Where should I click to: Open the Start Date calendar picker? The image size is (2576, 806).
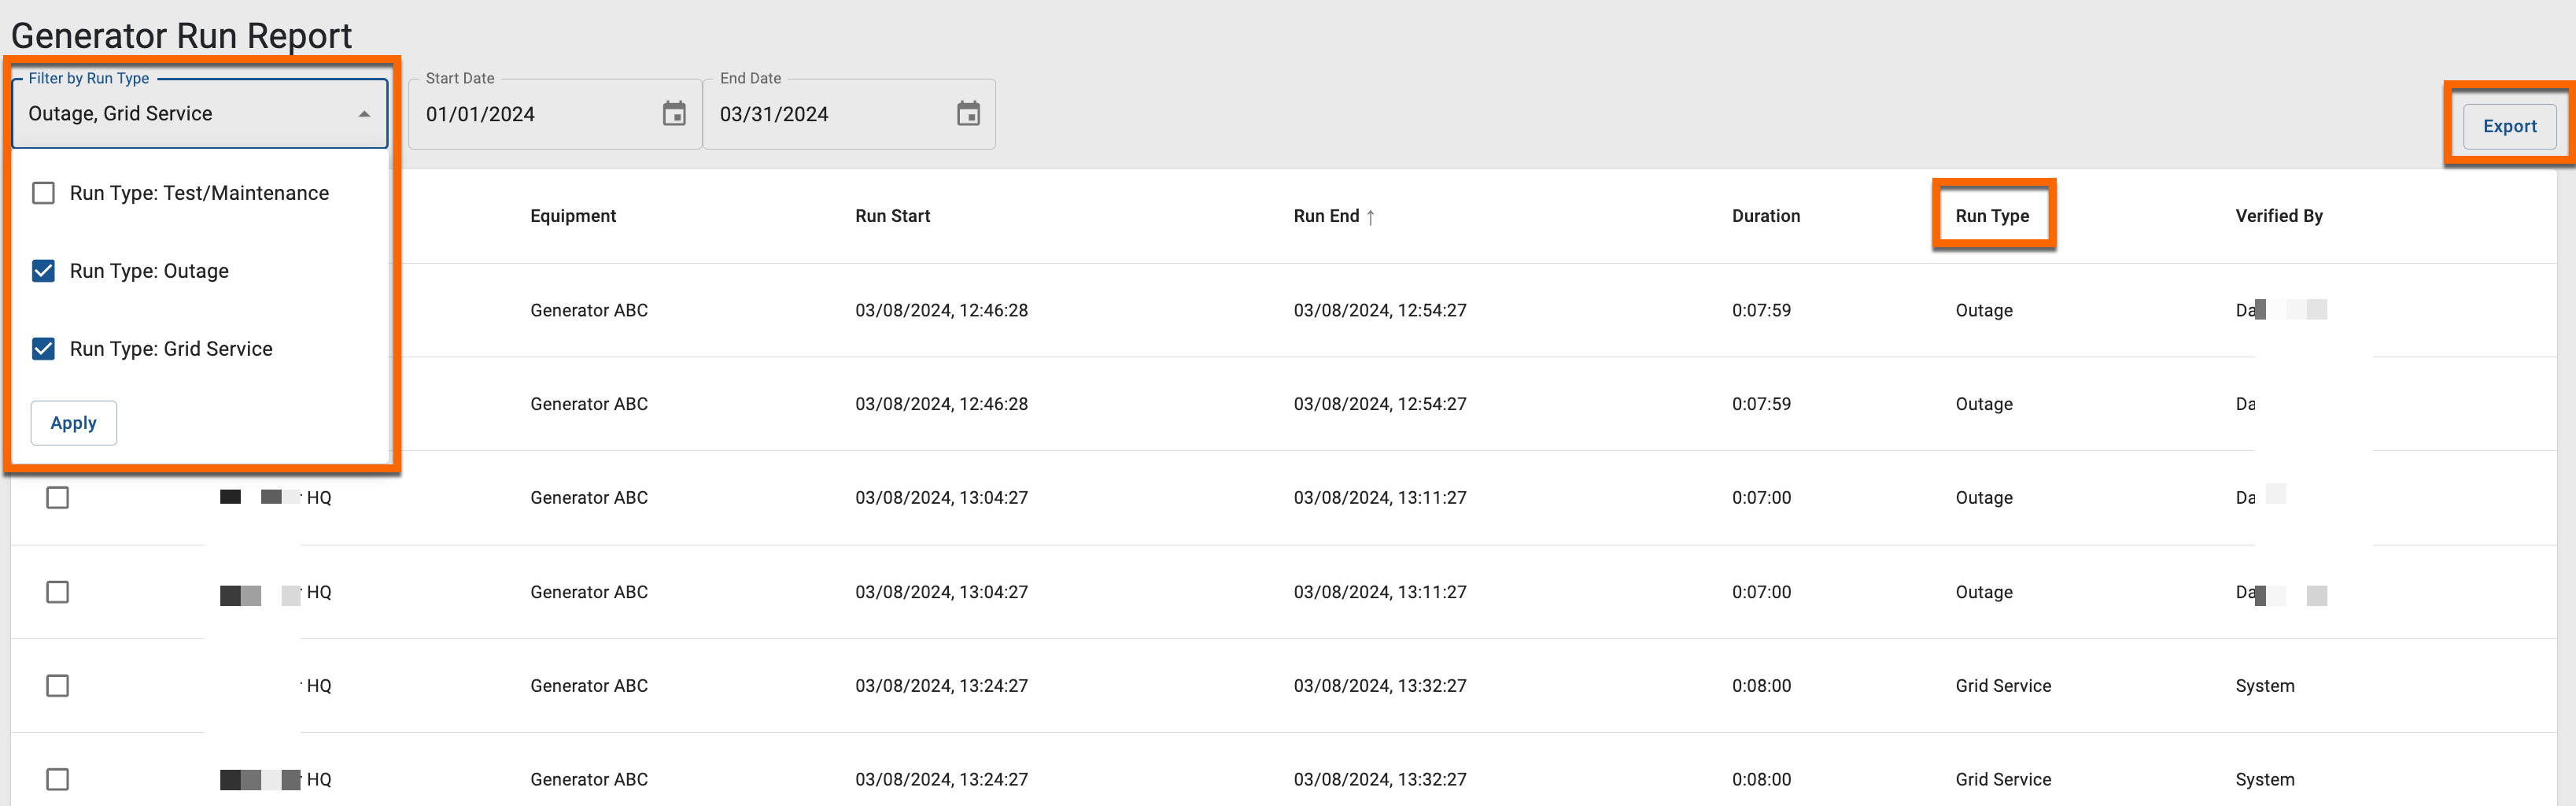click(x=674, y=114)
